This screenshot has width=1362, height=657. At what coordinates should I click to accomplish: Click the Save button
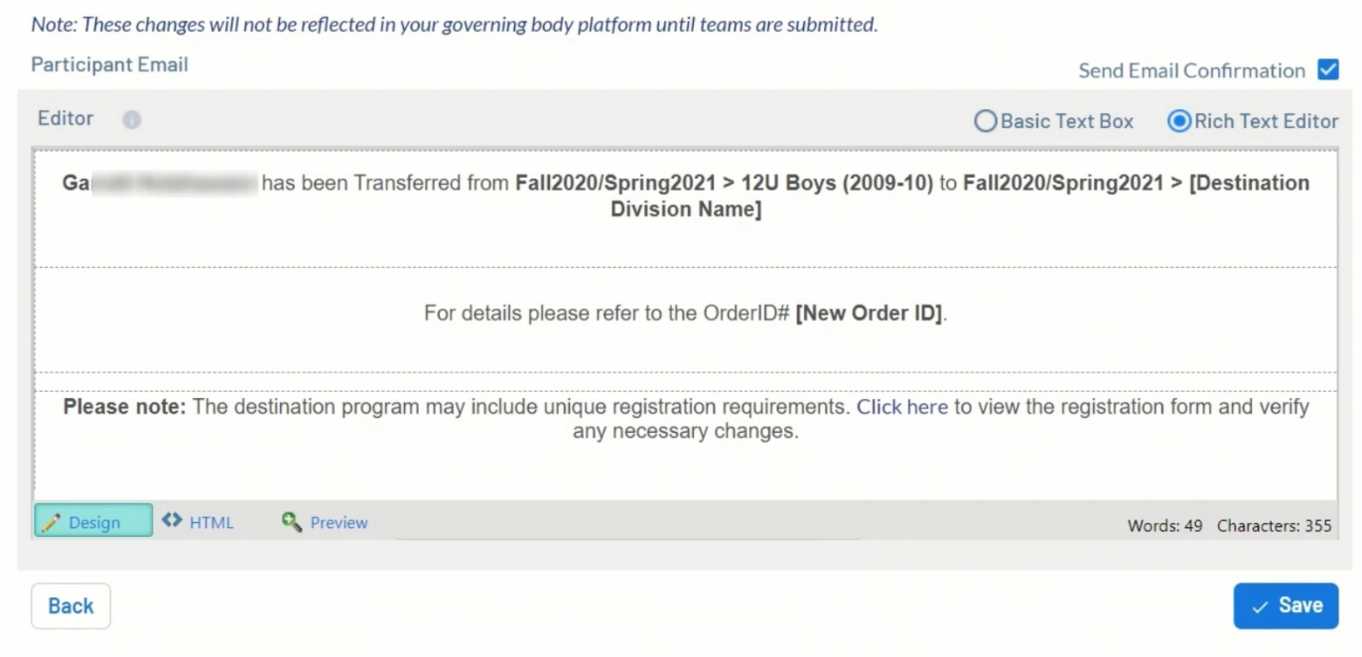click(x=1286, y=605)
